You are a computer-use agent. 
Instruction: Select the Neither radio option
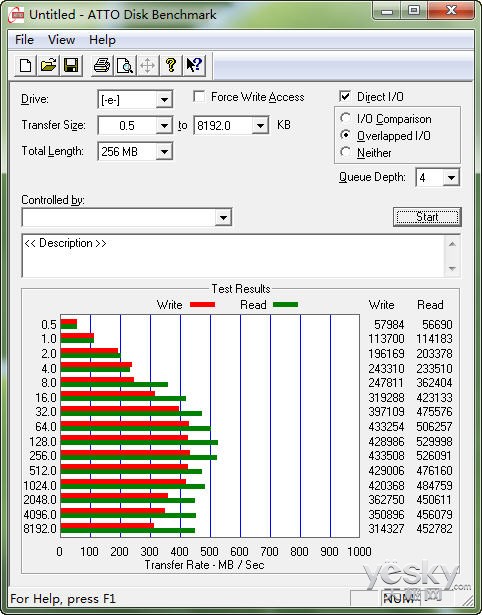pyautogui.click(x=346, y=152)
